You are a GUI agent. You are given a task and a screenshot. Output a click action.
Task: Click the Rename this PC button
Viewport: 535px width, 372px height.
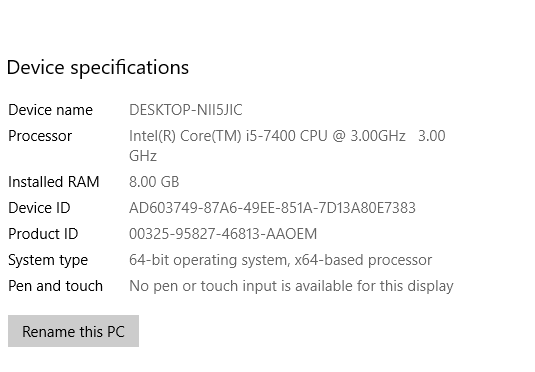(x=73, y=331)
